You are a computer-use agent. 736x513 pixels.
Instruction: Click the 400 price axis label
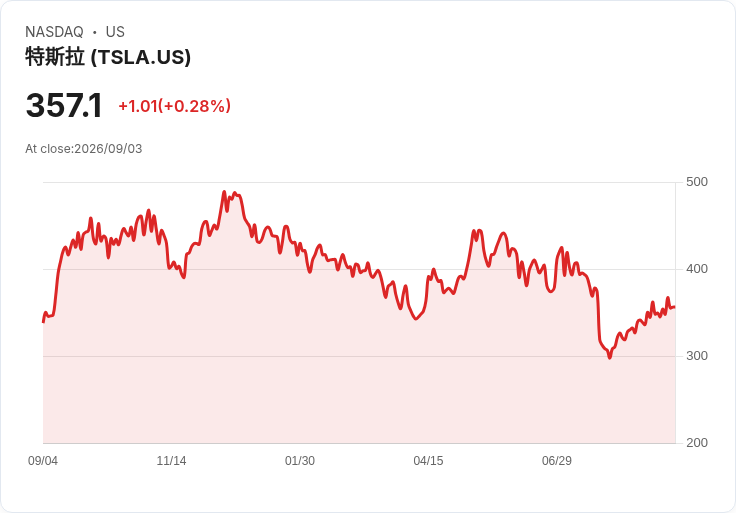(697, 269)
